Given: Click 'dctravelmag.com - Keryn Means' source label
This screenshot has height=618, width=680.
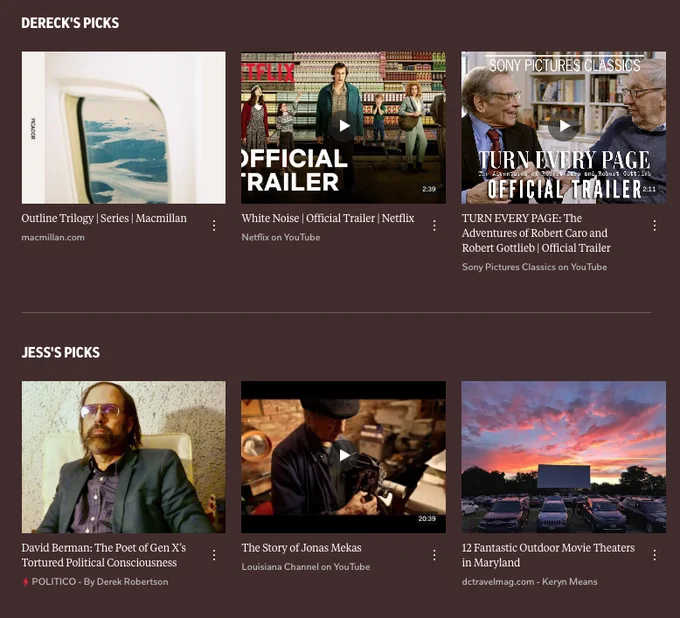Looking at the screenshot, I should 530,582.
